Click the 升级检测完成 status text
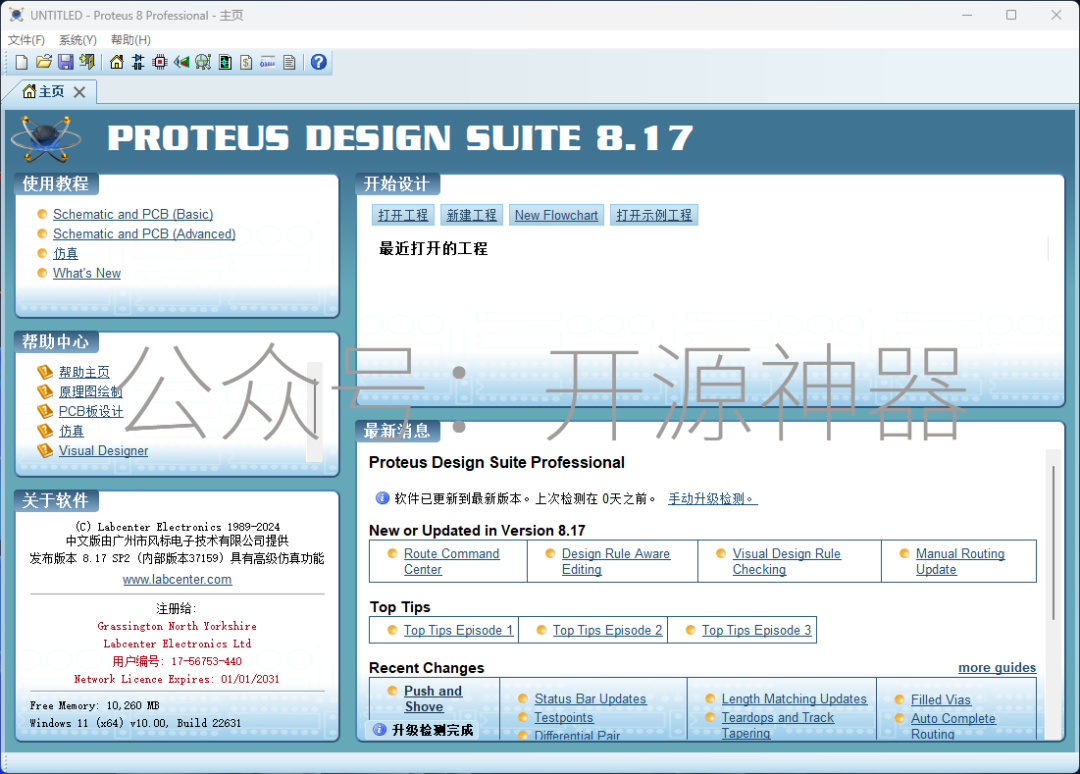Screen dimensions: 1080x774 (433, 730)
